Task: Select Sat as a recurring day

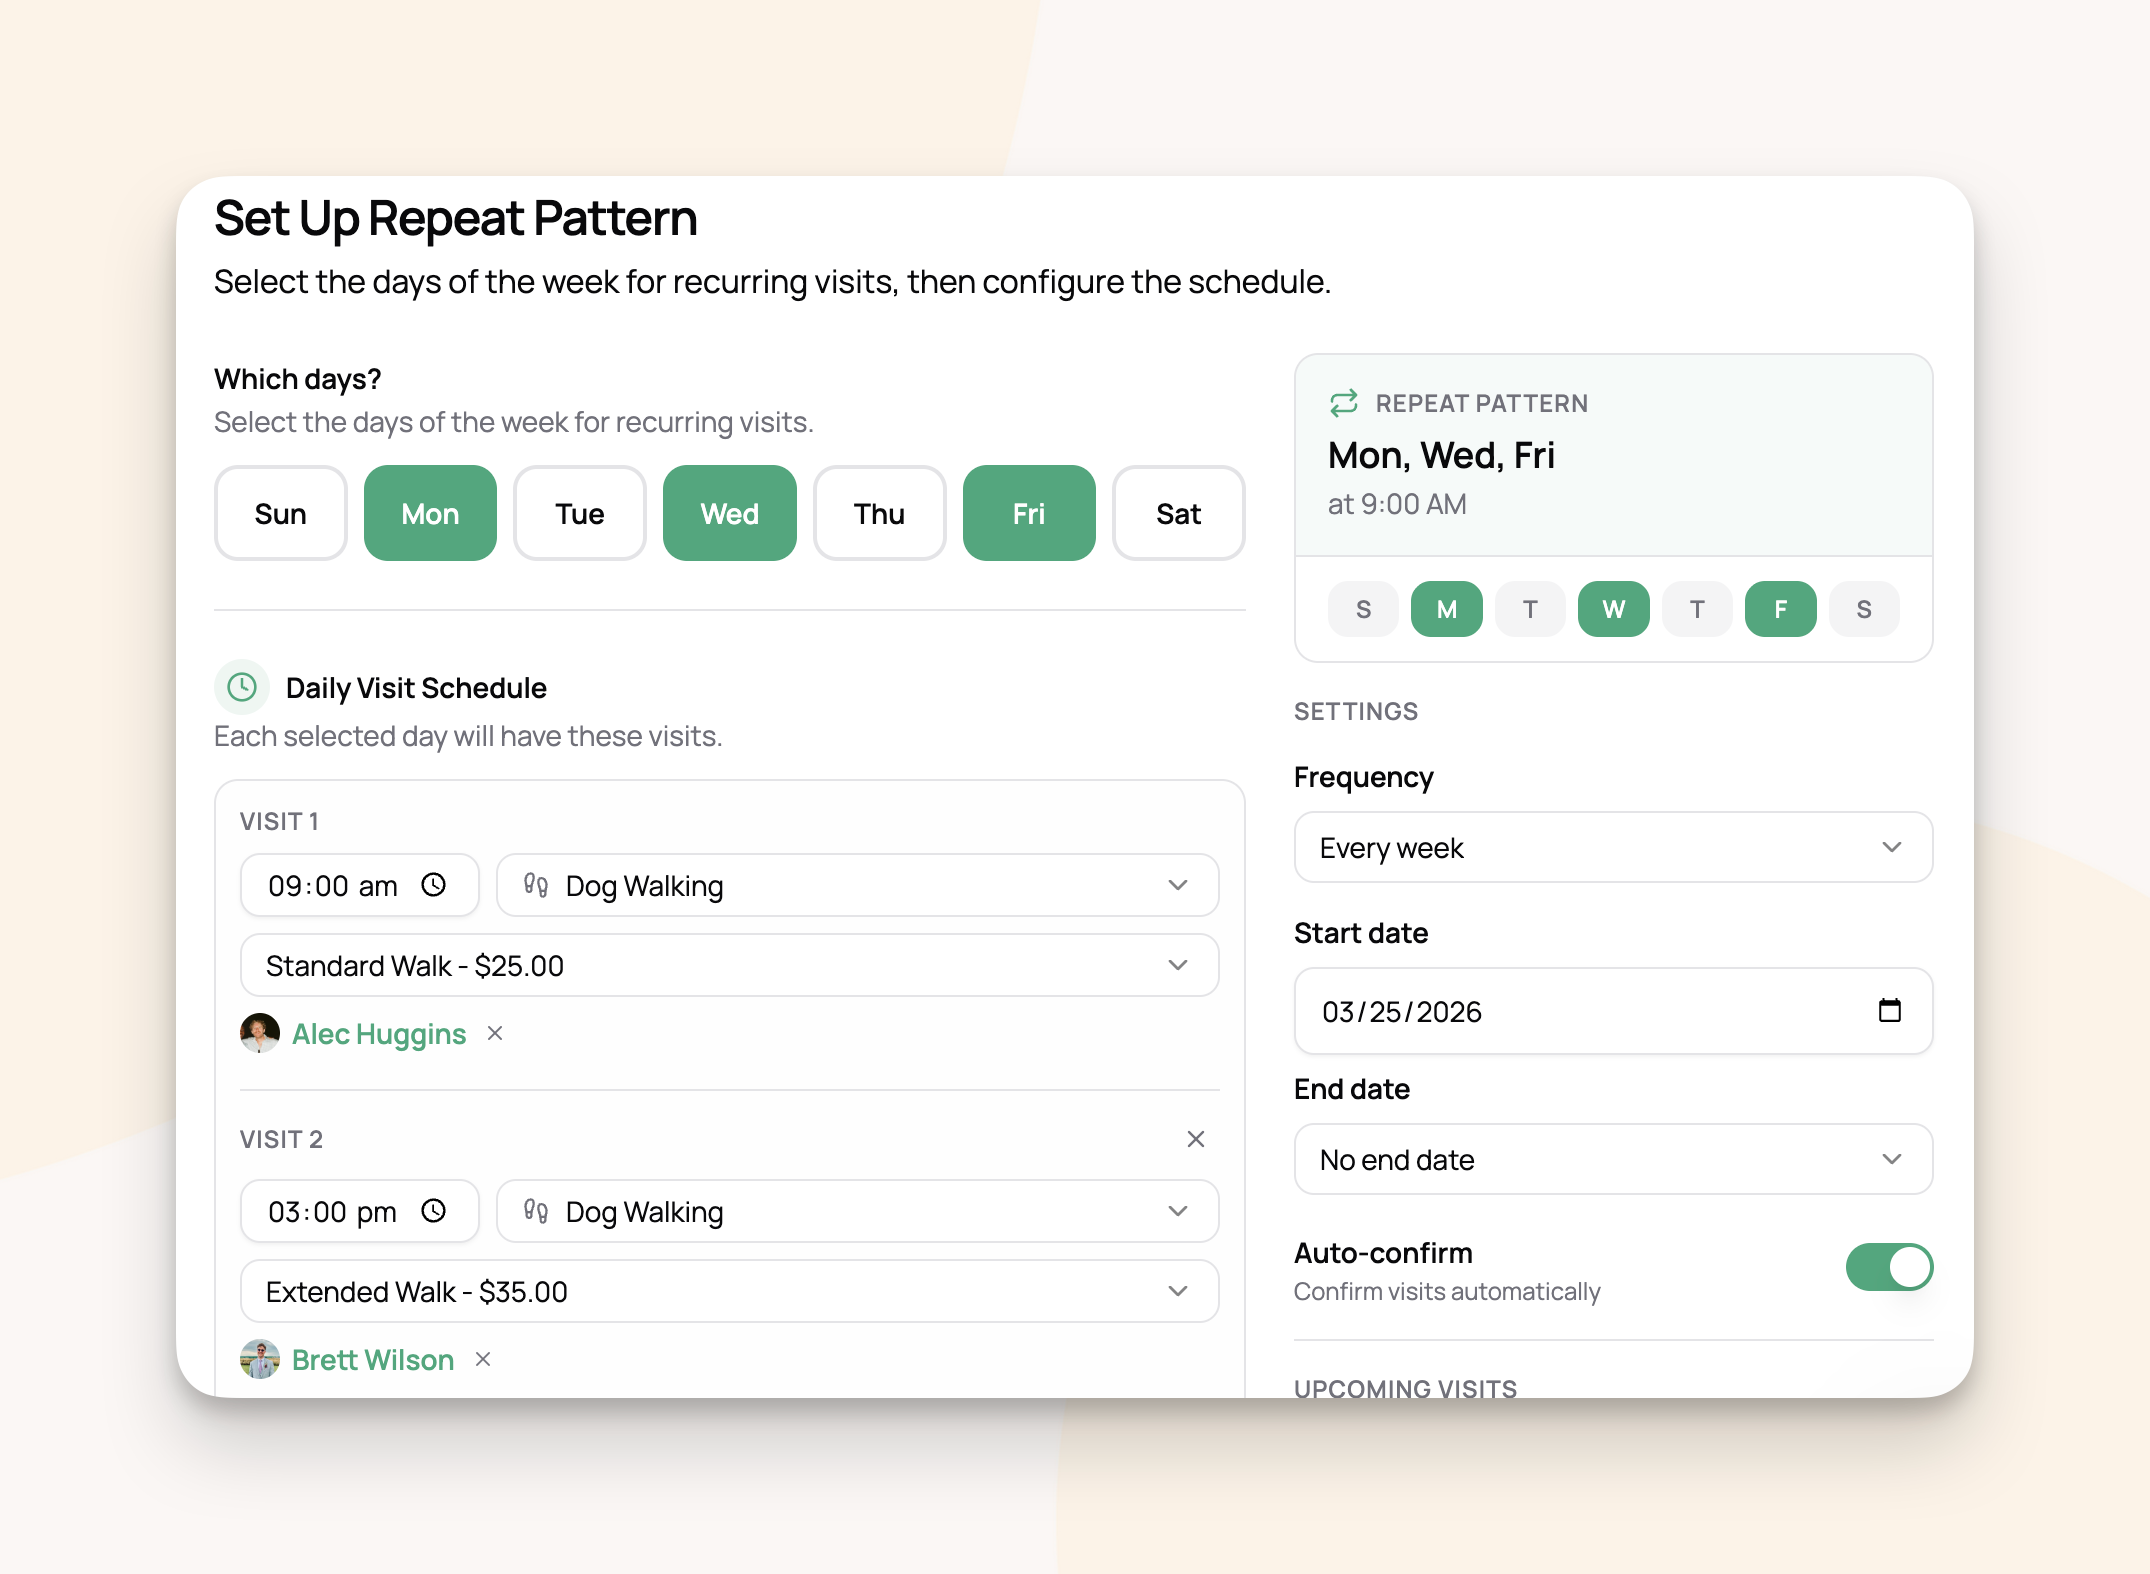Action: pos(1178,513)
